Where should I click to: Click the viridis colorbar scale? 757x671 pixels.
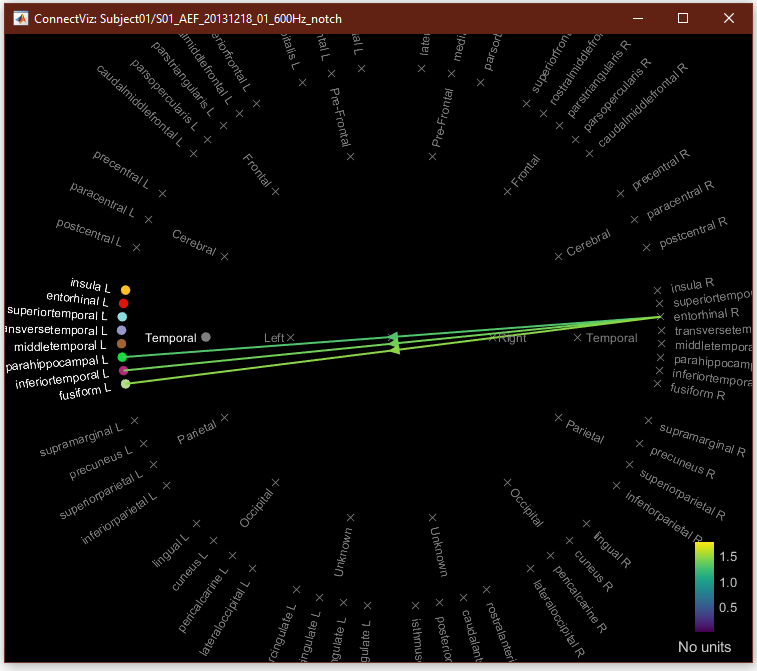(704, 587)
